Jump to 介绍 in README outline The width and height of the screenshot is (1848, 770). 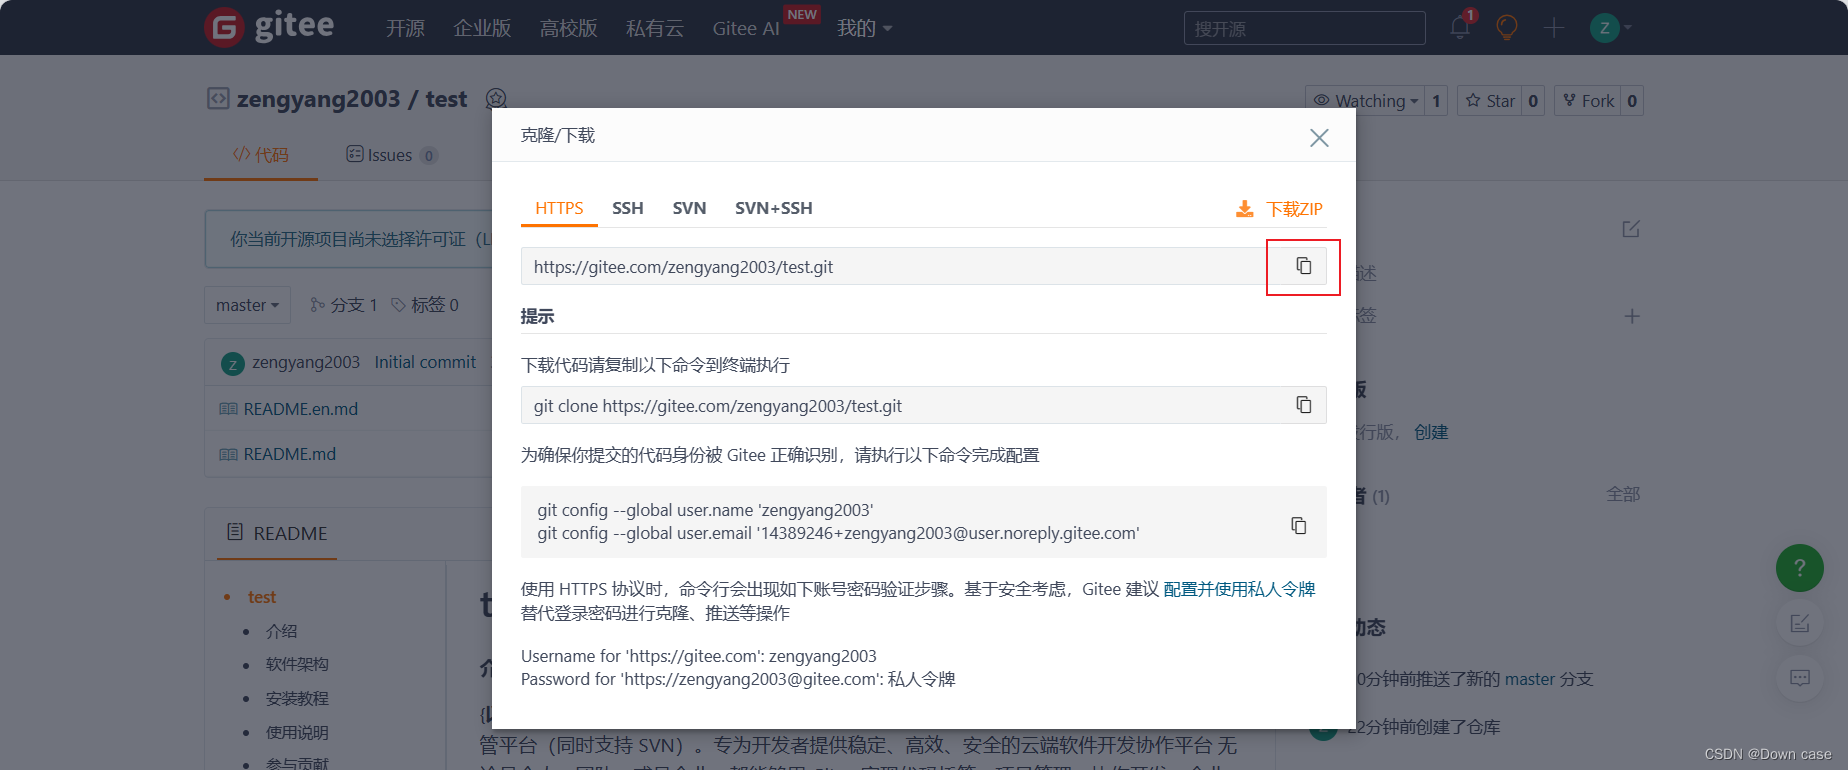281,631
